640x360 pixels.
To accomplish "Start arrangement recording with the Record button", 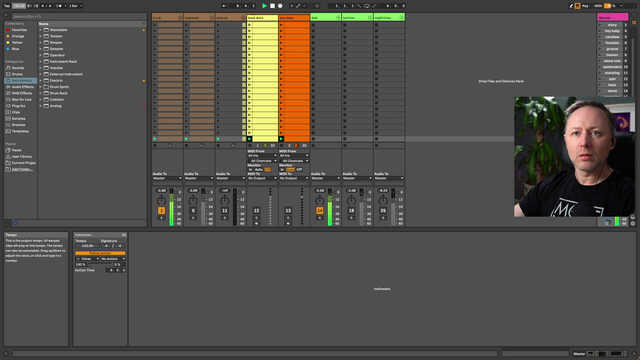I will click(x=280, y=6).
